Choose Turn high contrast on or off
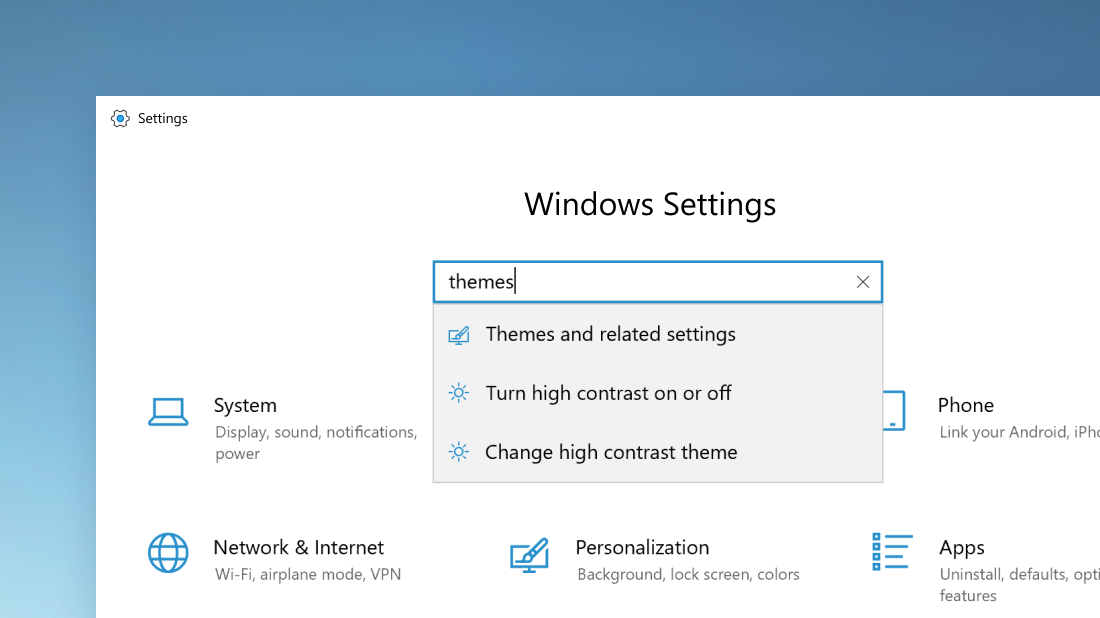 pyautogui.click(x=657, y=393)
